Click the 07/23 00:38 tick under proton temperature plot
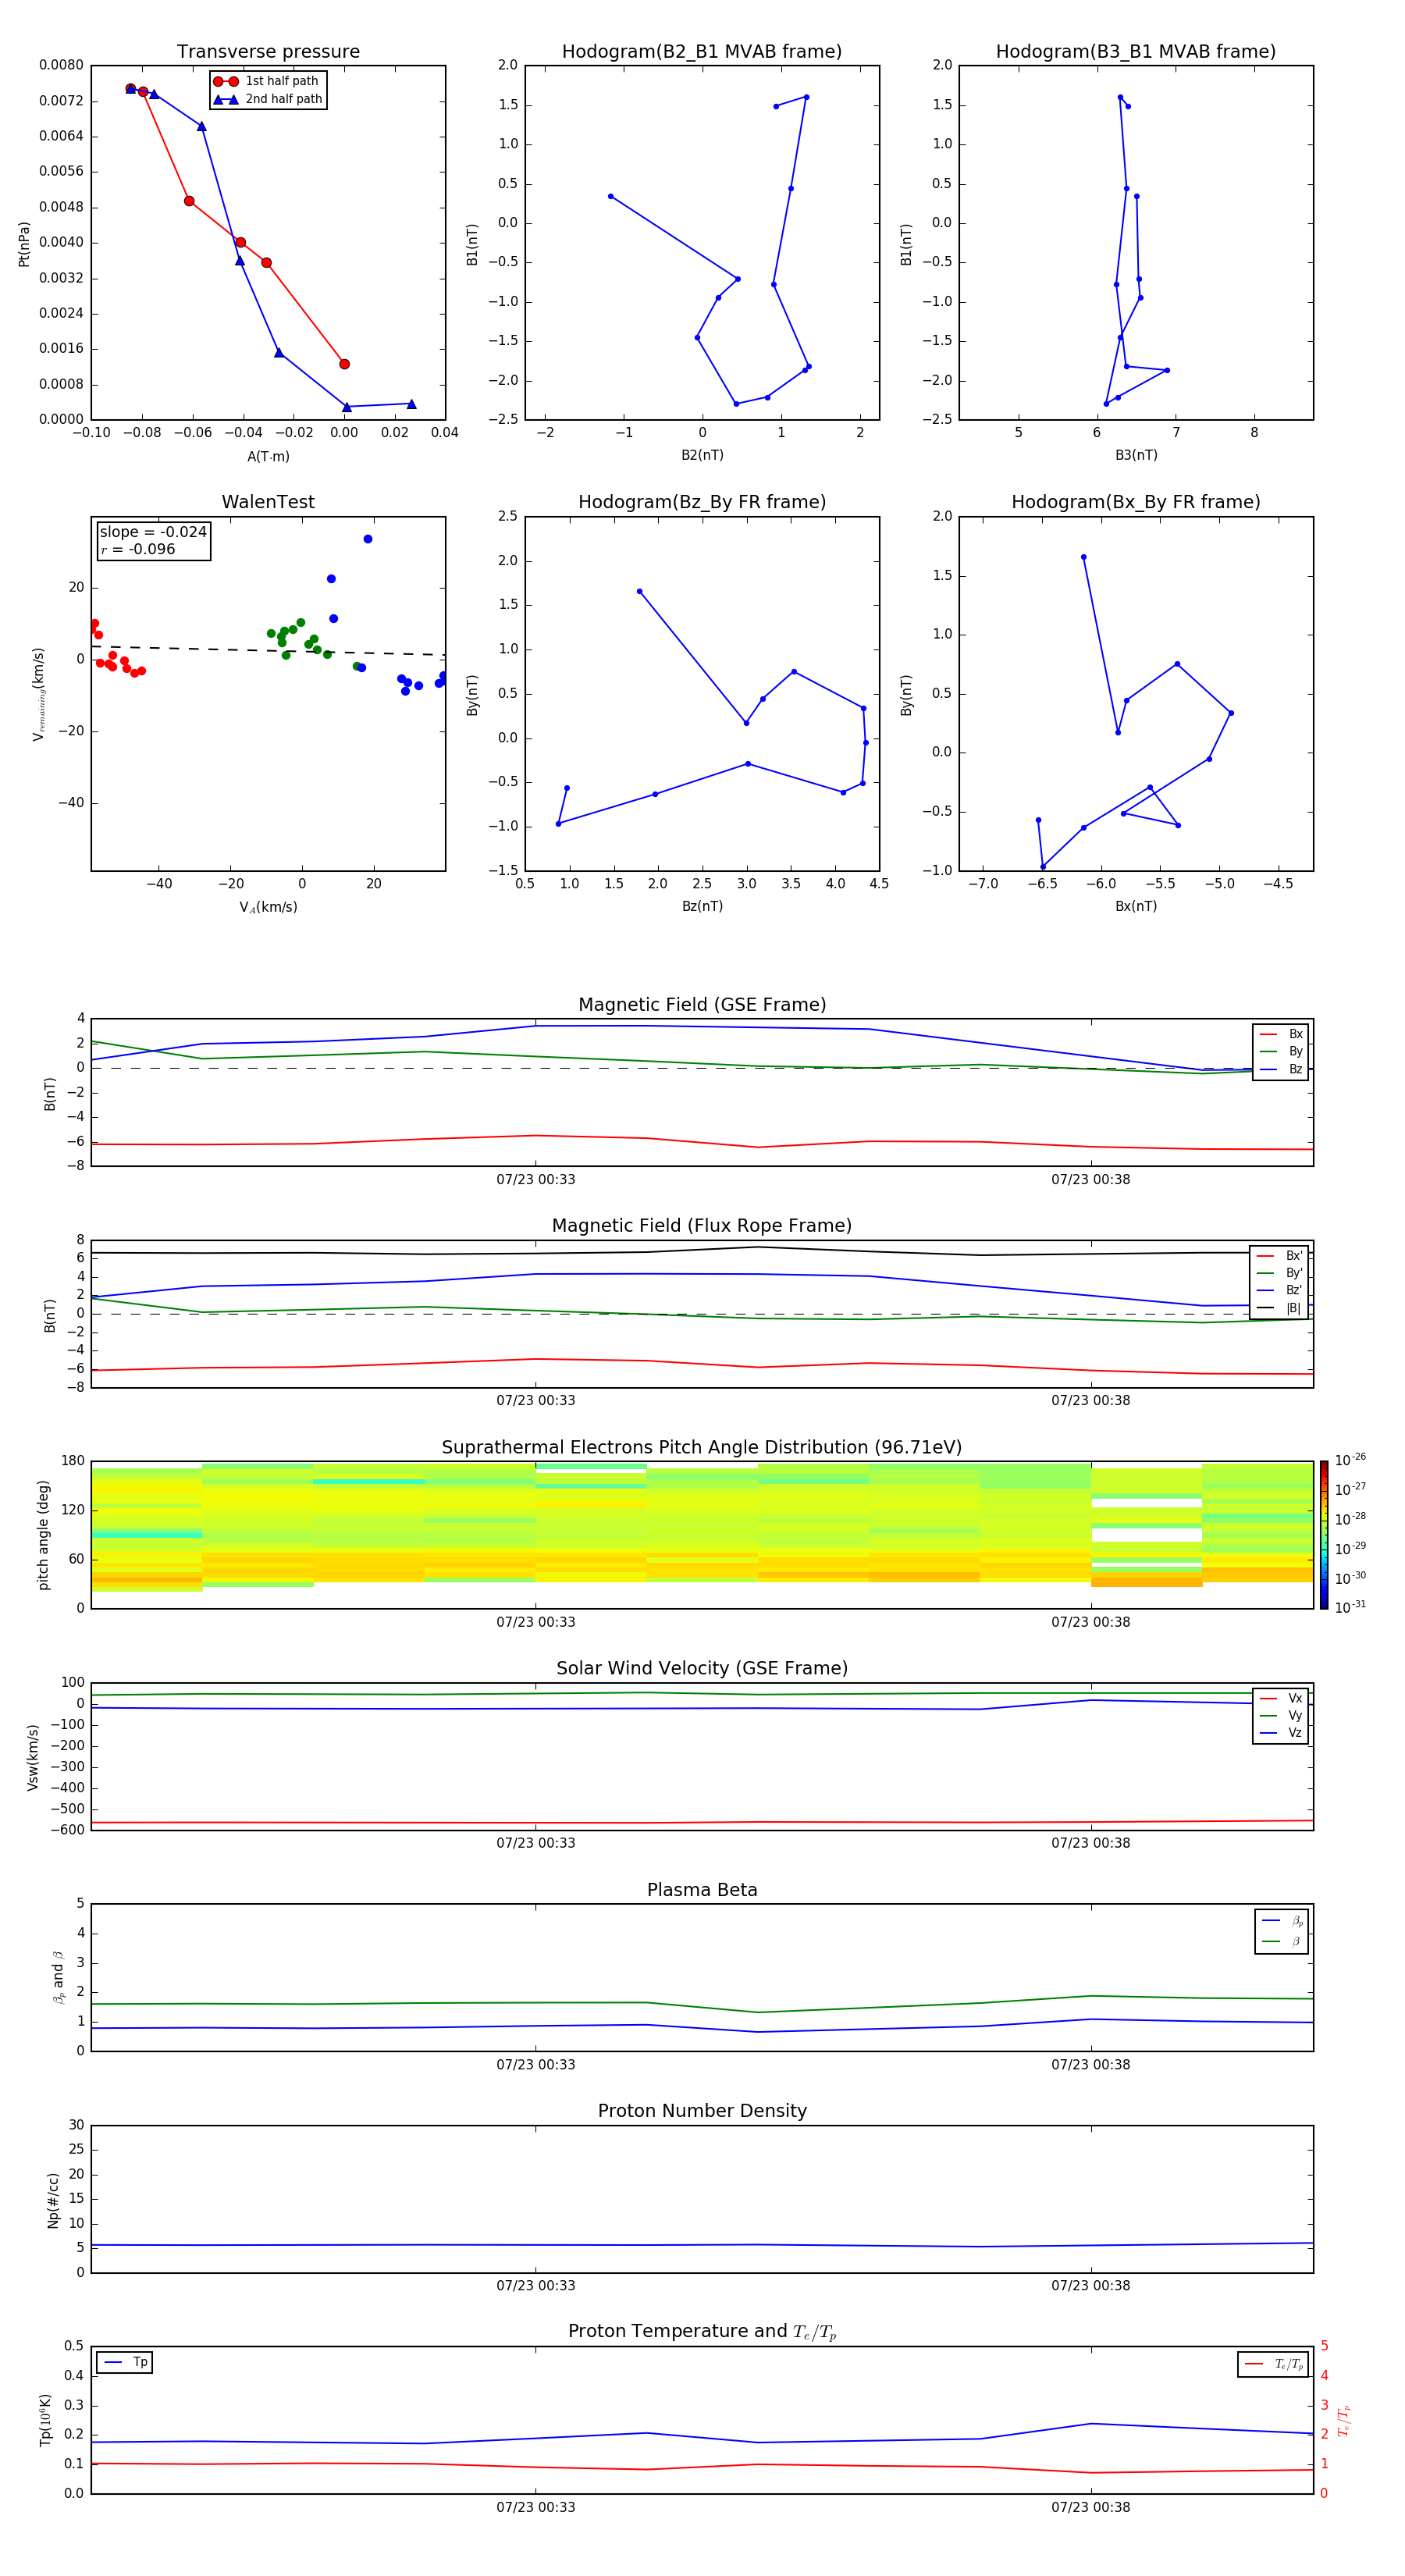 click(1090, 2507)
